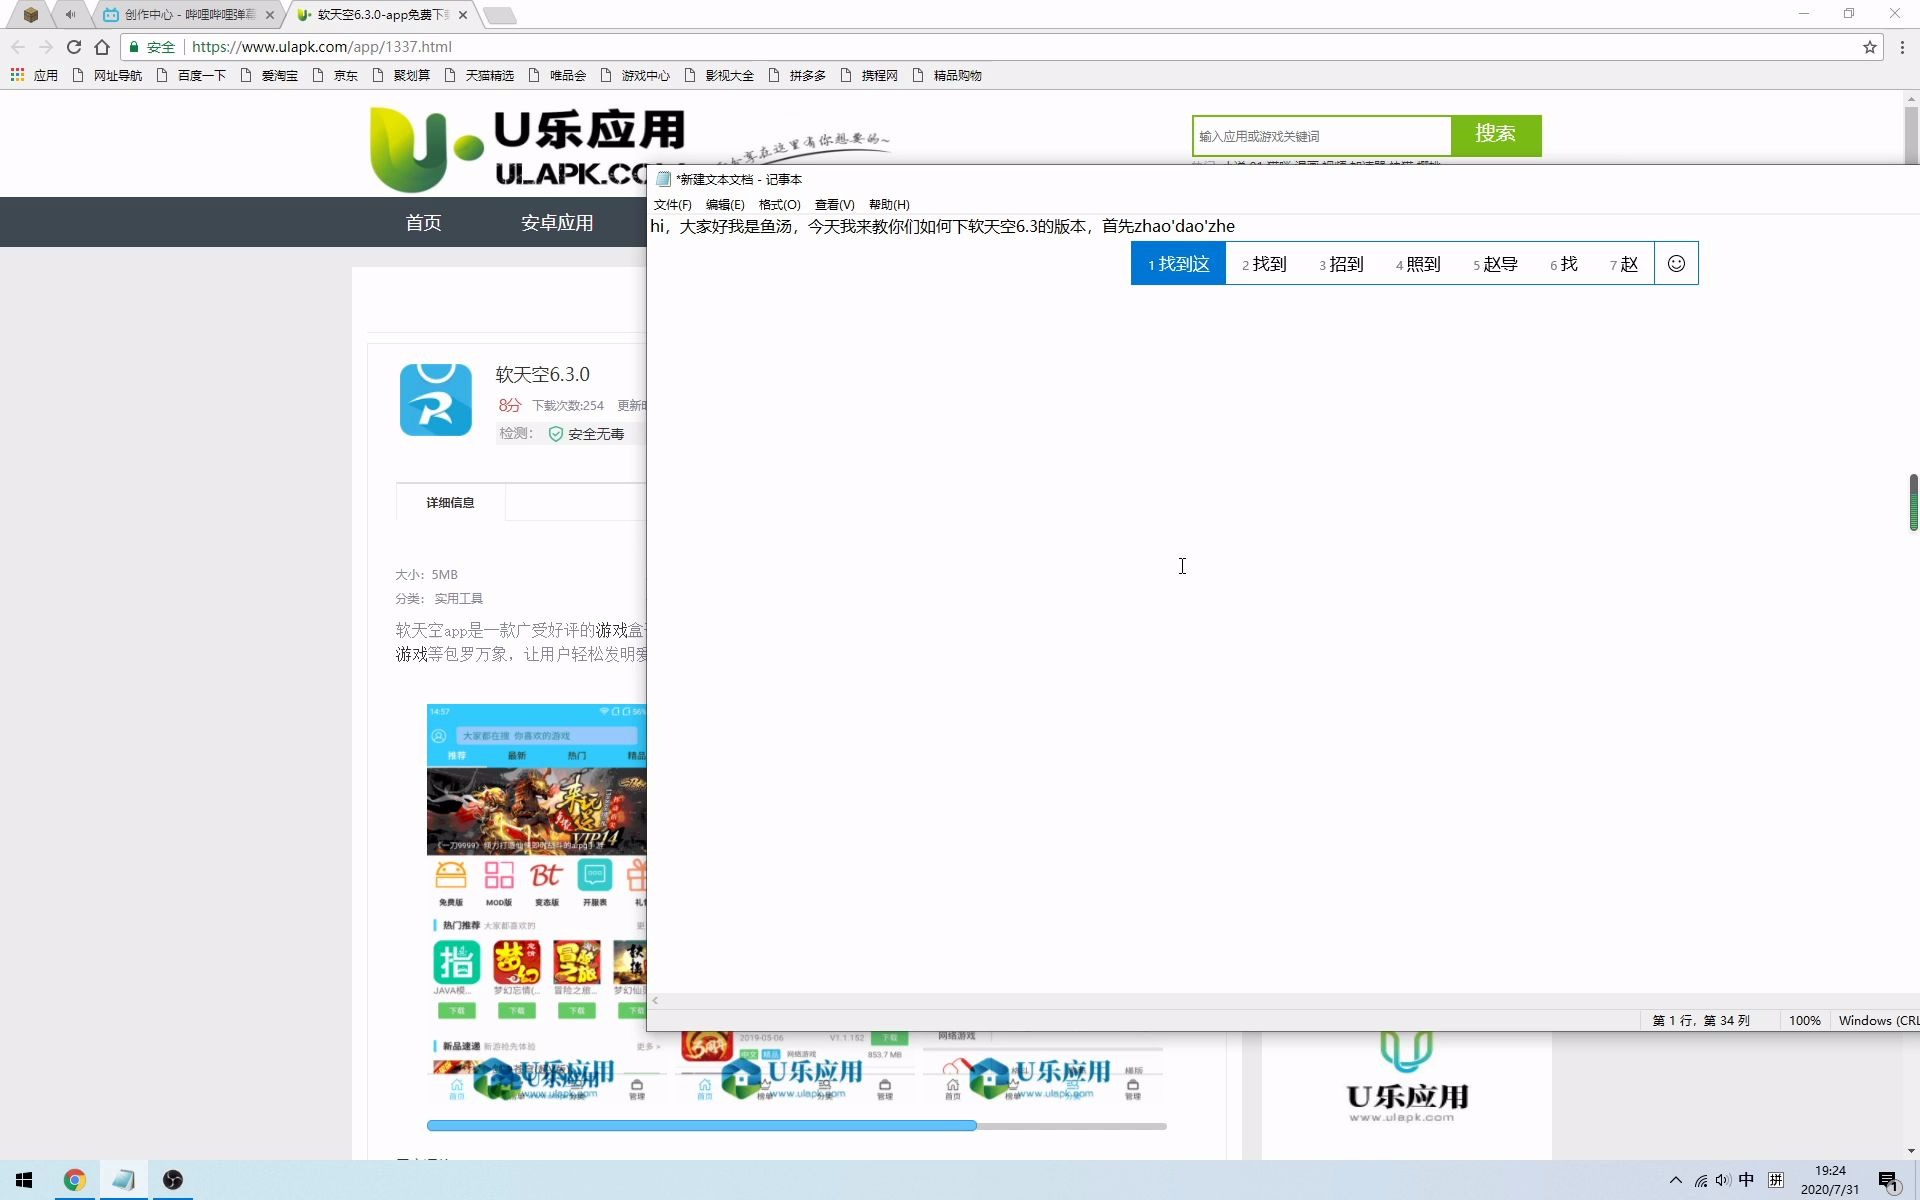Screen dimensions: 1920x1200
Task: Open the 游戏中心 bookmark
Action: (x=635, y=75)
